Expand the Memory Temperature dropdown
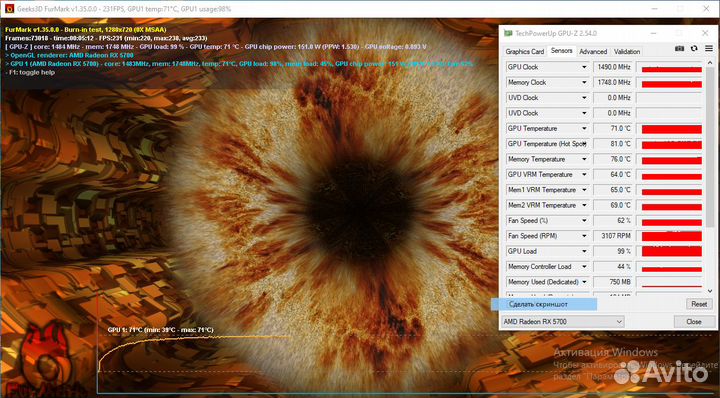Screen dimensions: 720x398 pyautogui.click(x=584, y=159)
